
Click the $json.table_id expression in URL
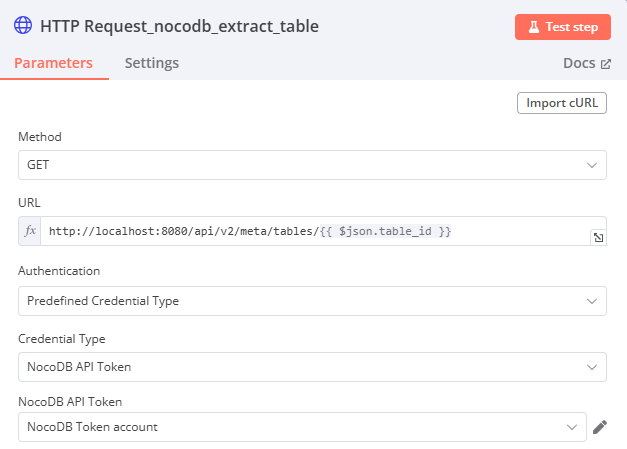click(x=387, y=231)
